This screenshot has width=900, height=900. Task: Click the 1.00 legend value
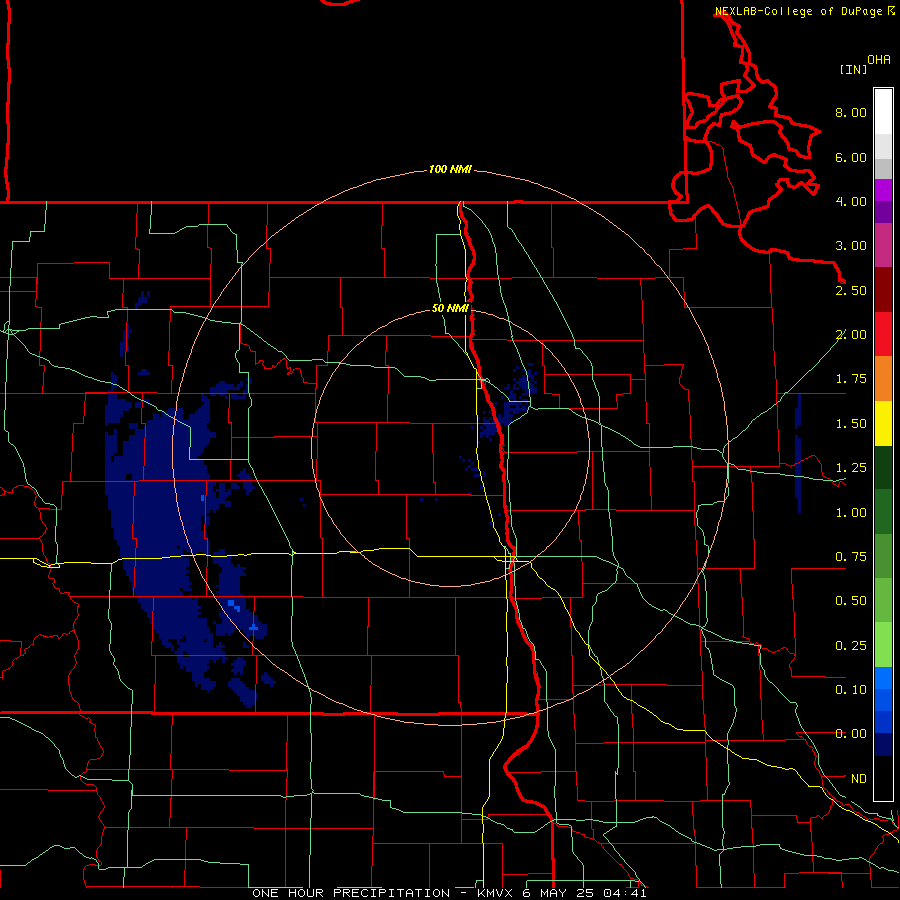click(851, 513)
